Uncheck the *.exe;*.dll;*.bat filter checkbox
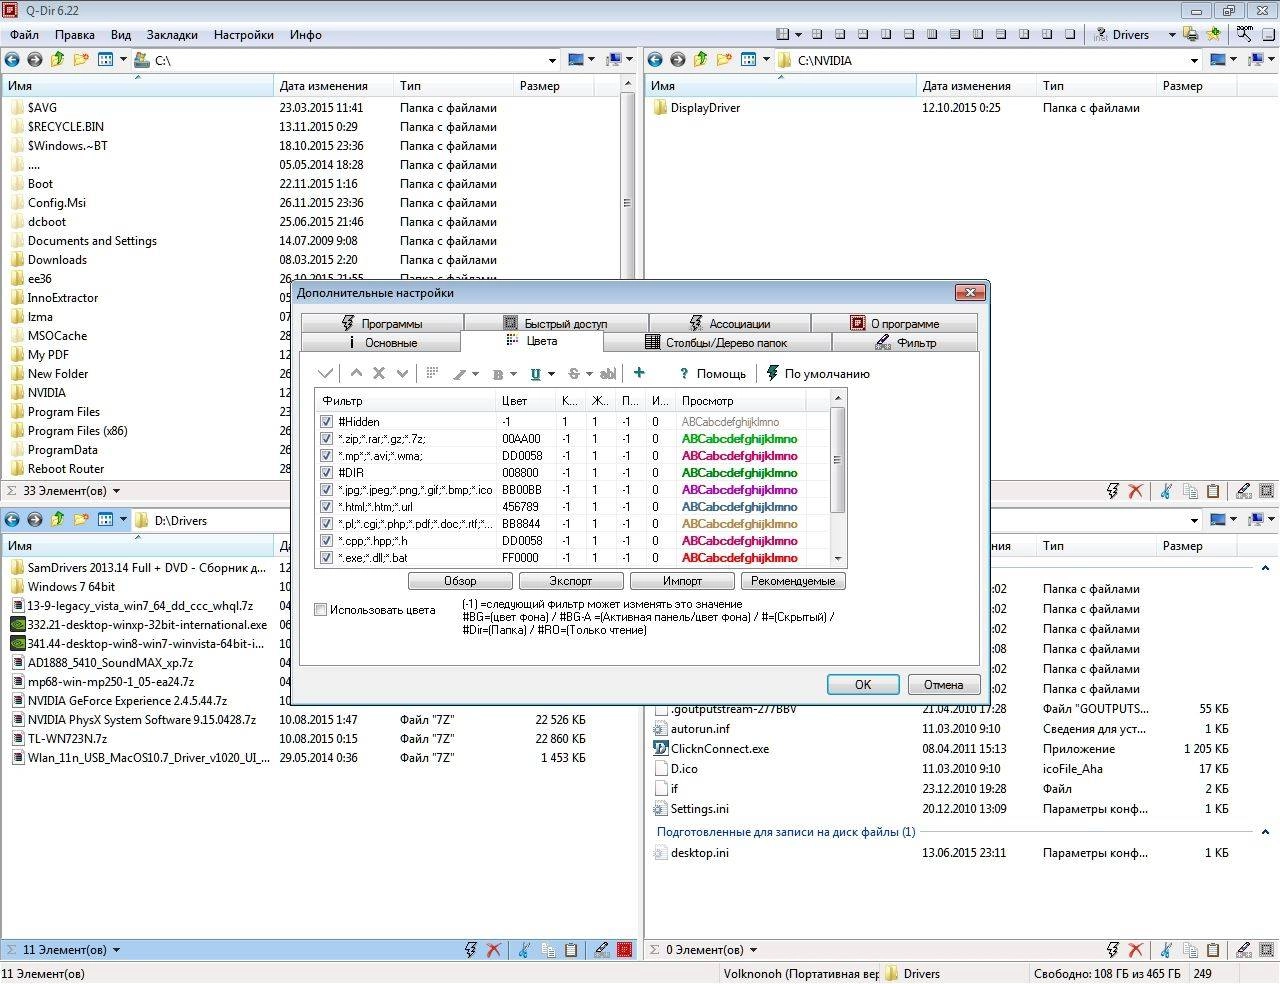The height and width of the screenshot is (984, 1280). (326, 558)
